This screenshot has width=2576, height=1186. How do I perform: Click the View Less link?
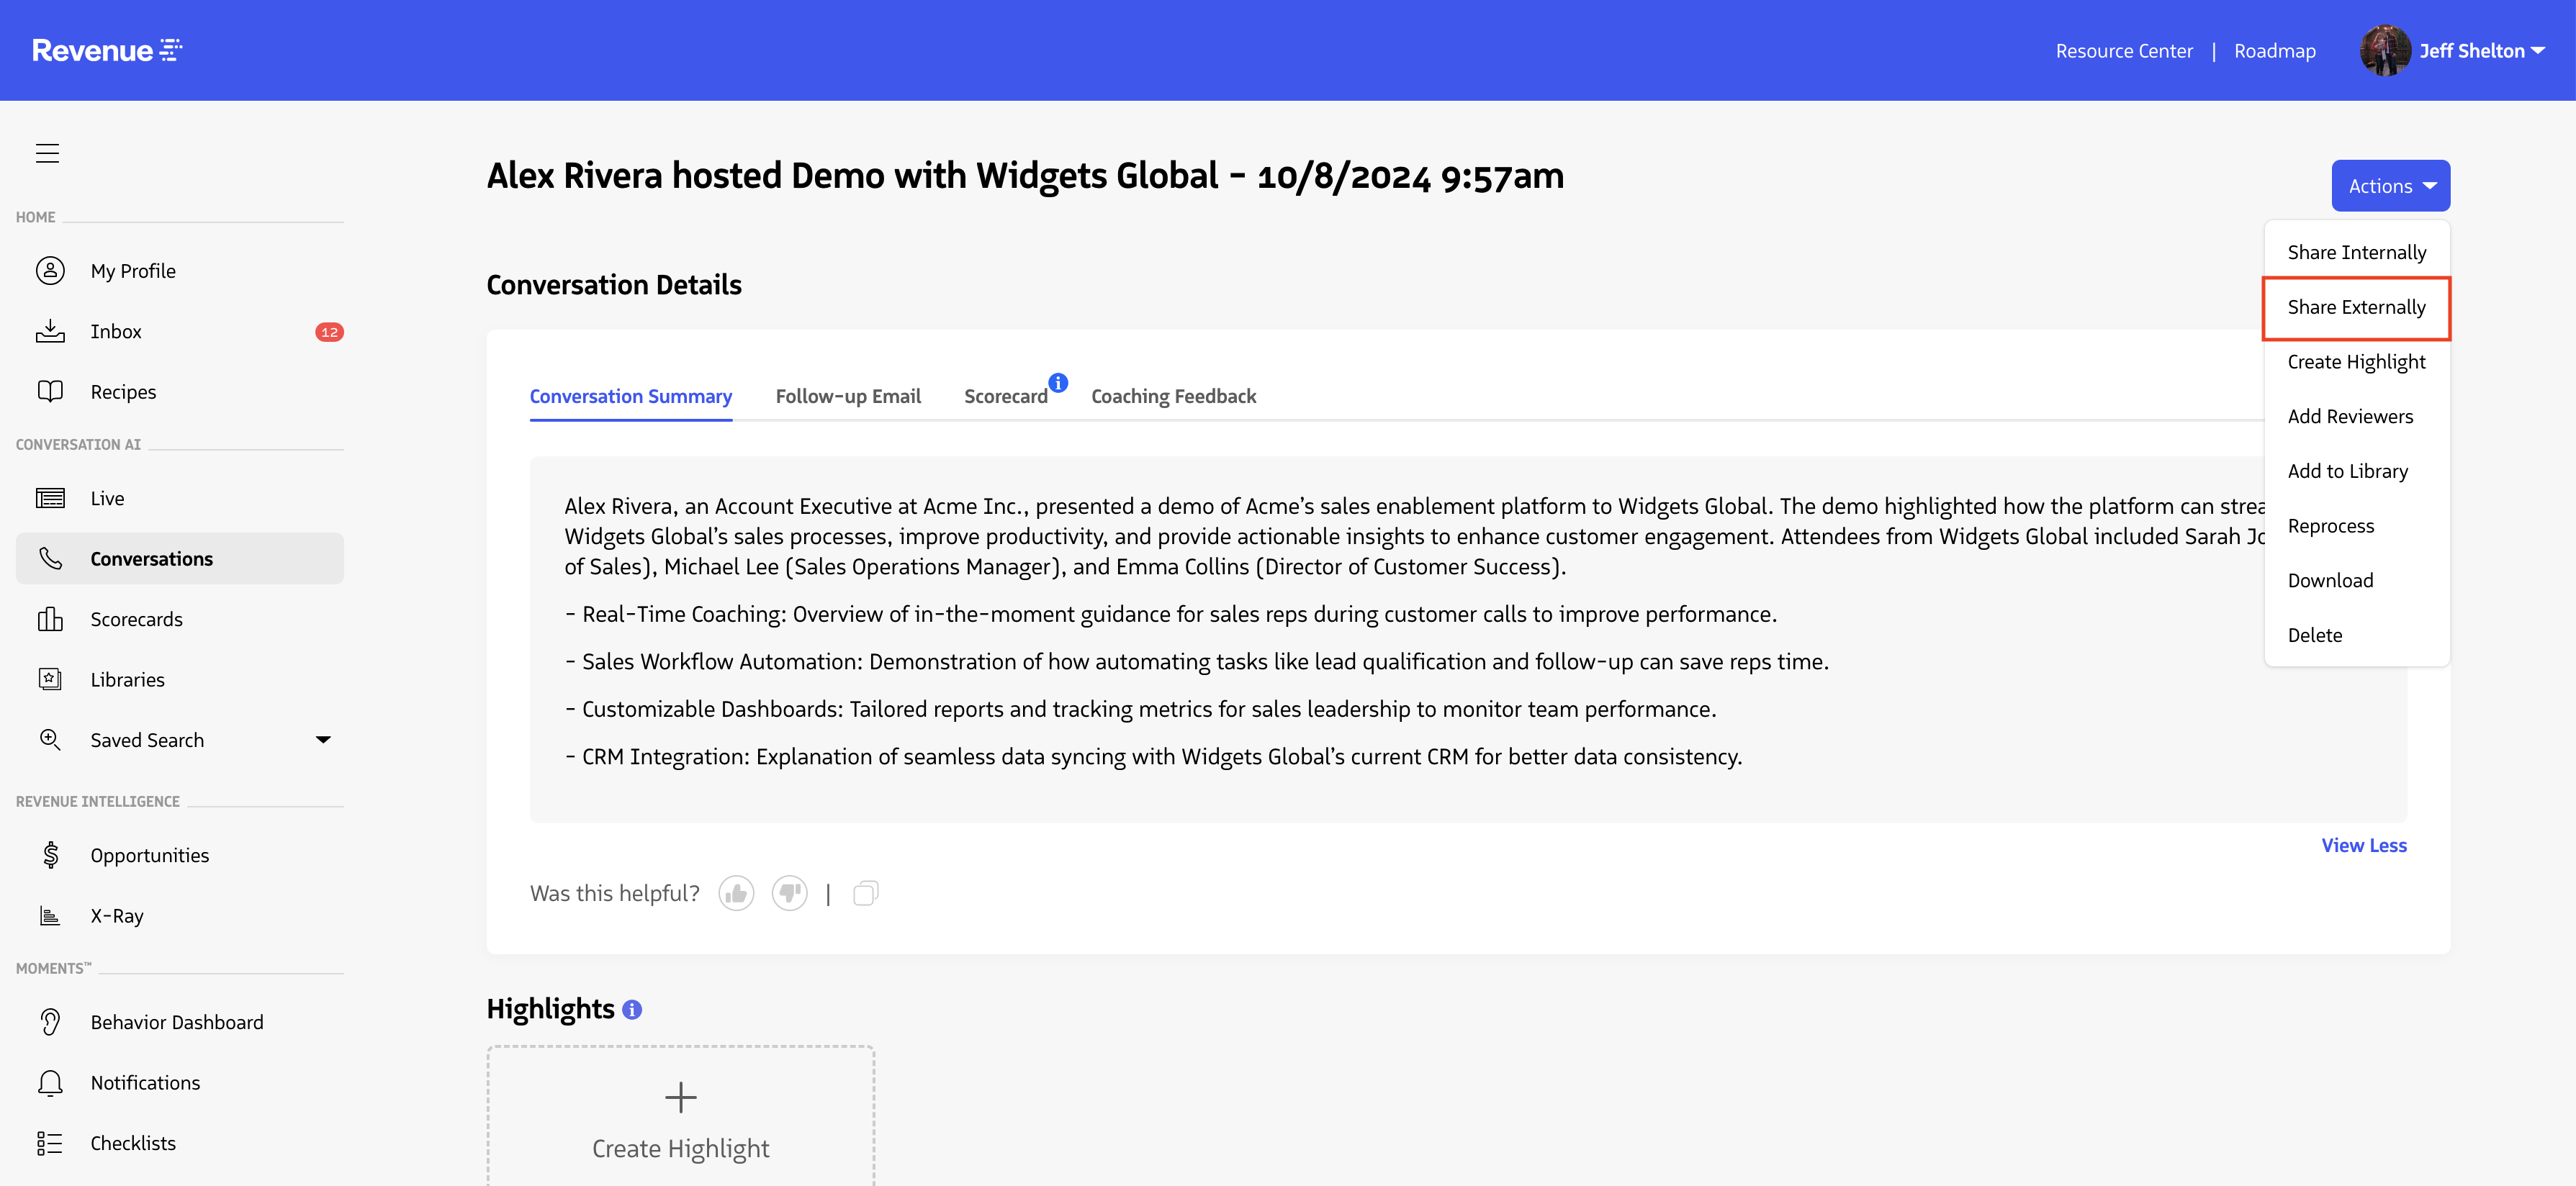tap(2363, 846)
